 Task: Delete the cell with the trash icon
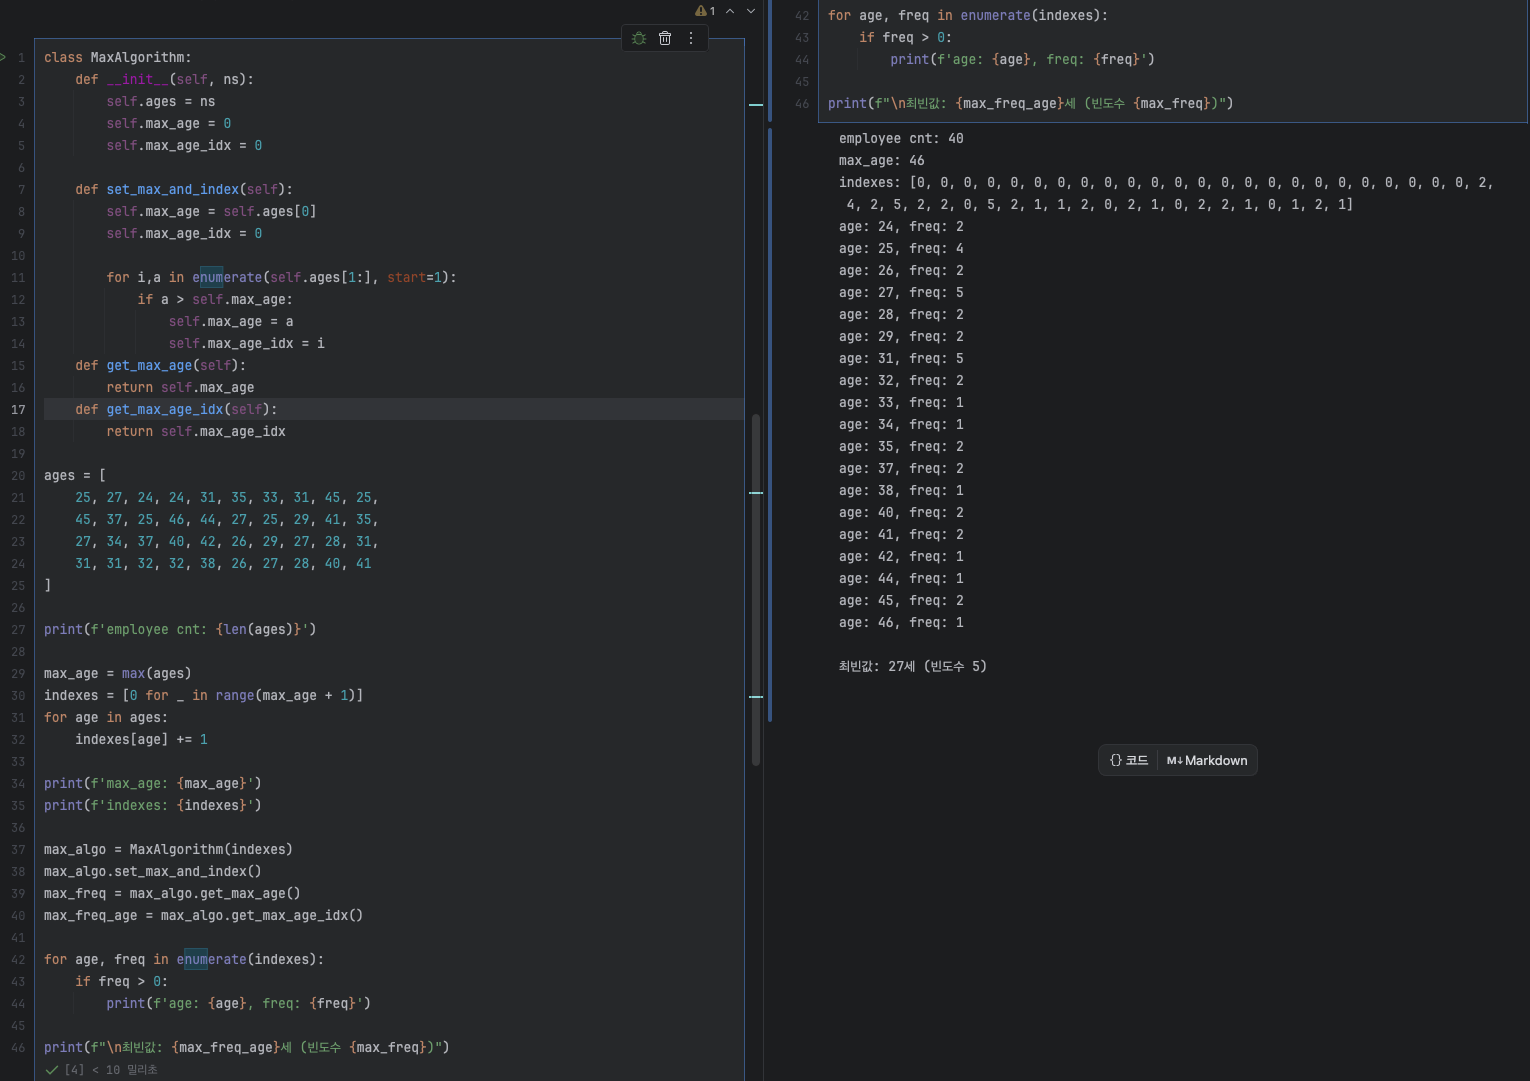click(665, 38)
